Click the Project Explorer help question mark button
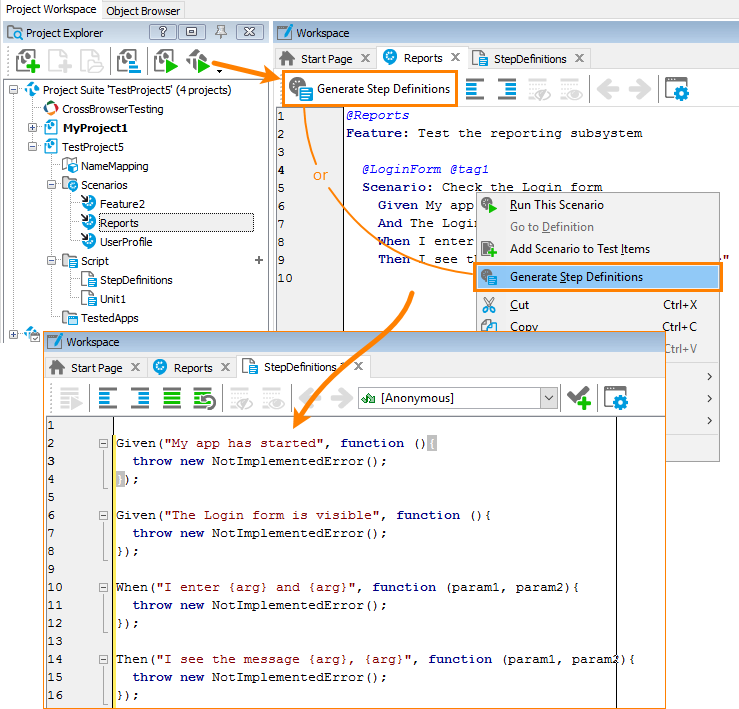Viewport: 739px width, 709px height. 163,32
